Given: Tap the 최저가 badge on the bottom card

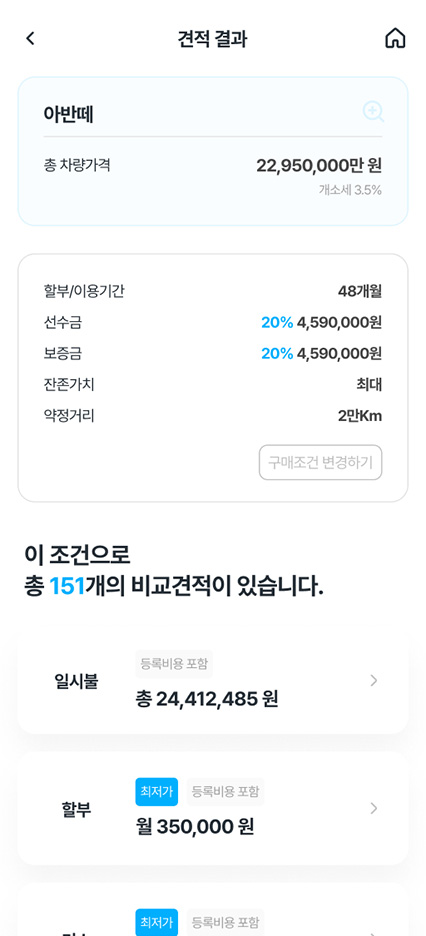Looking at the screenshot, I should click(156, 922).
